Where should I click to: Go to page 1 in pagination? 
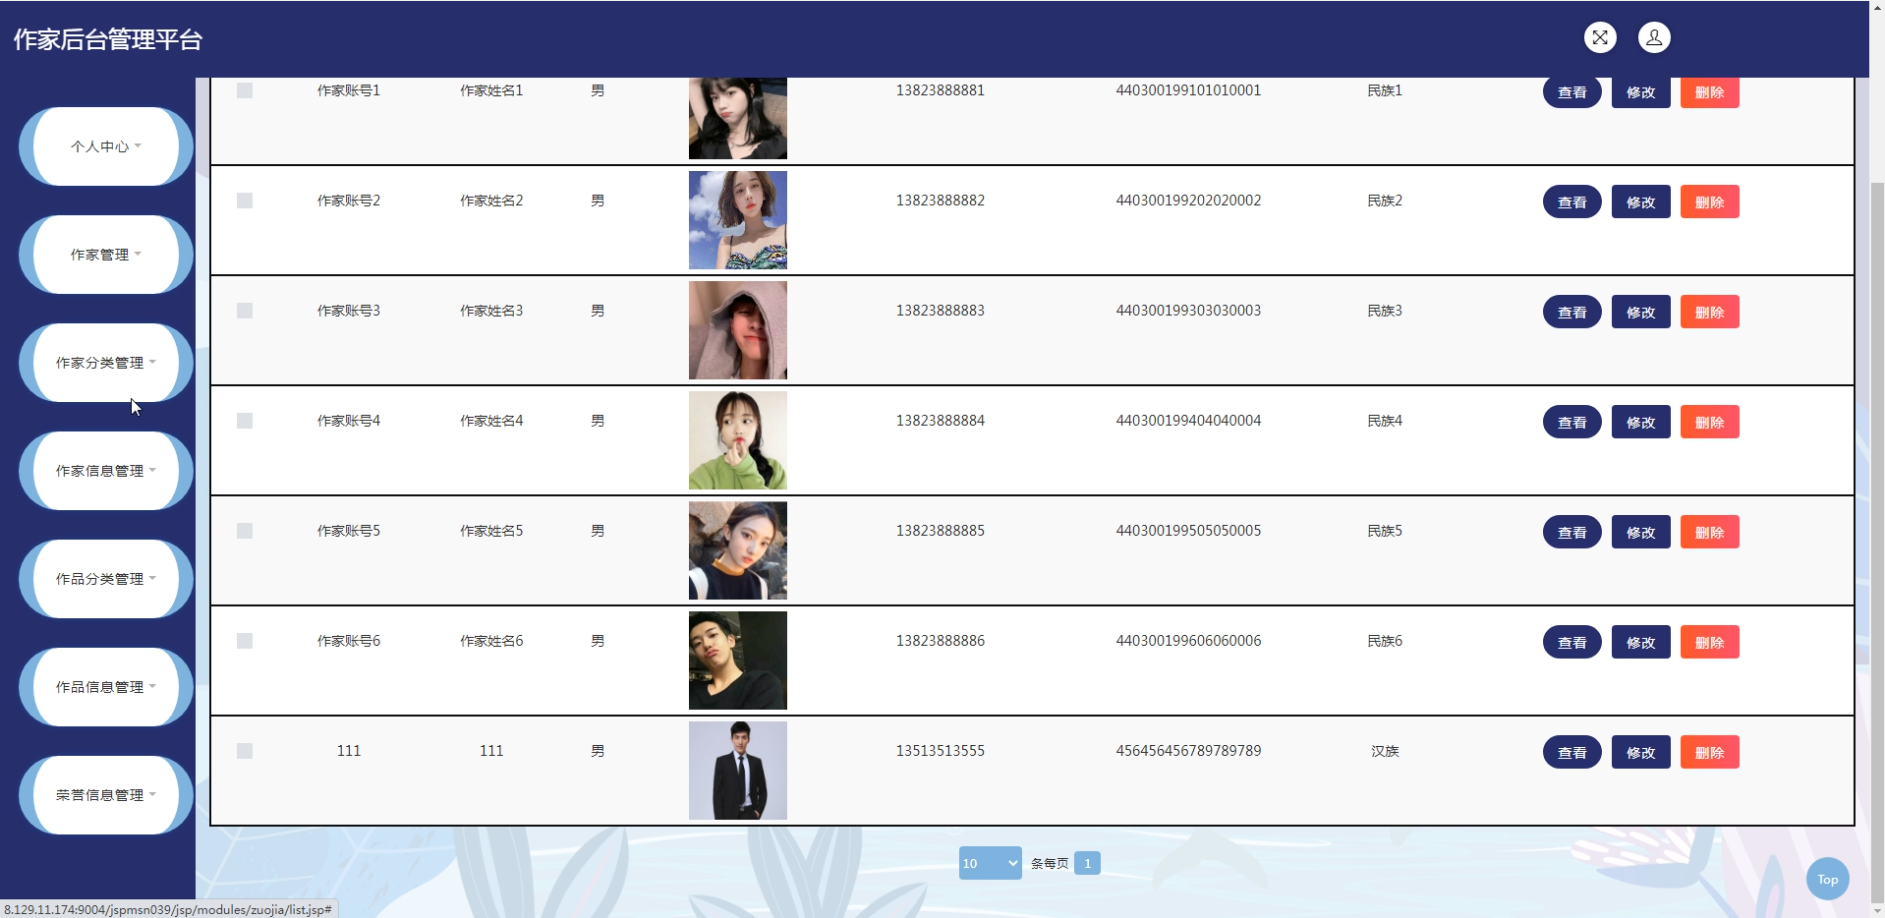coord(1087,863)
